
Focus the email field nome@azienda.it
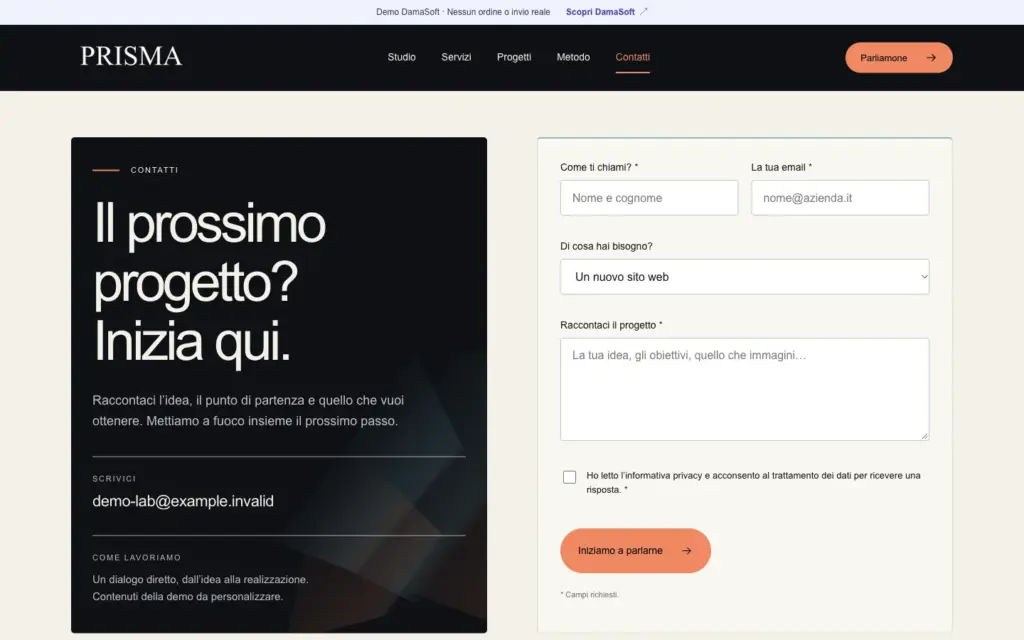click(x=840, y=198)
